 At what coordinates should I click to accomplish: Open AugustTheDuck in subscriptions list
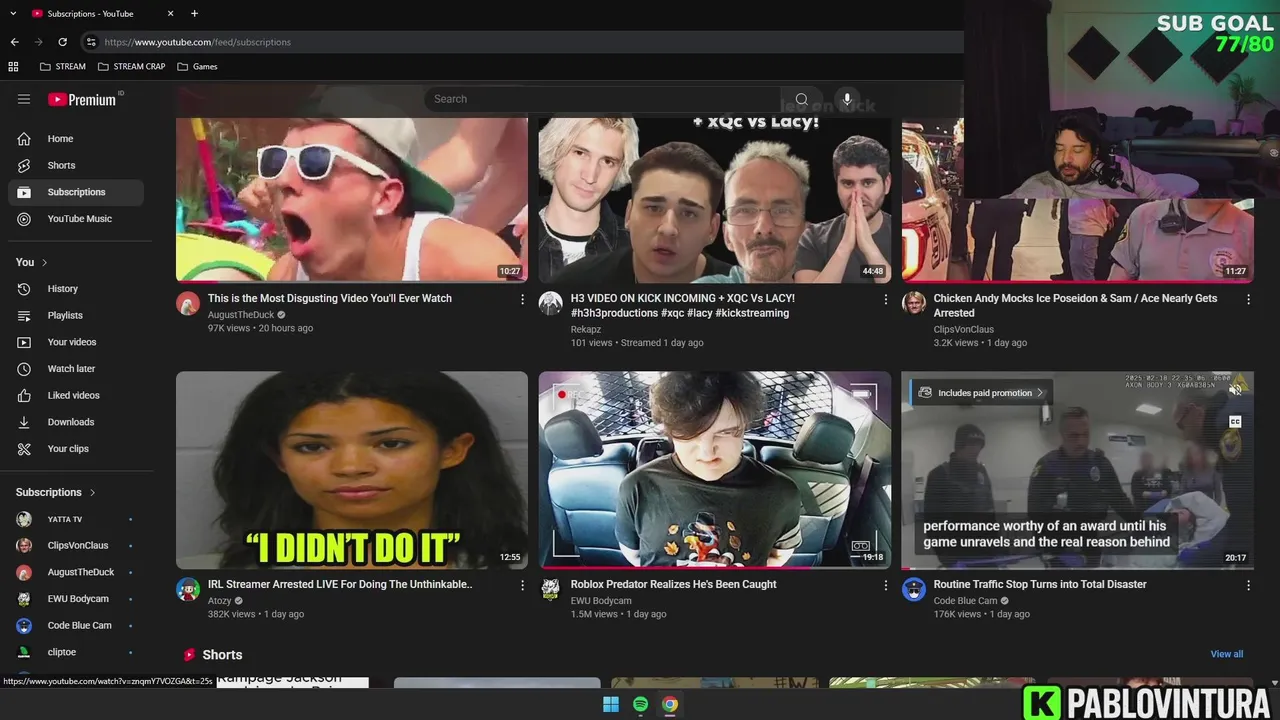pyautogui.click(x=75, y=572)
